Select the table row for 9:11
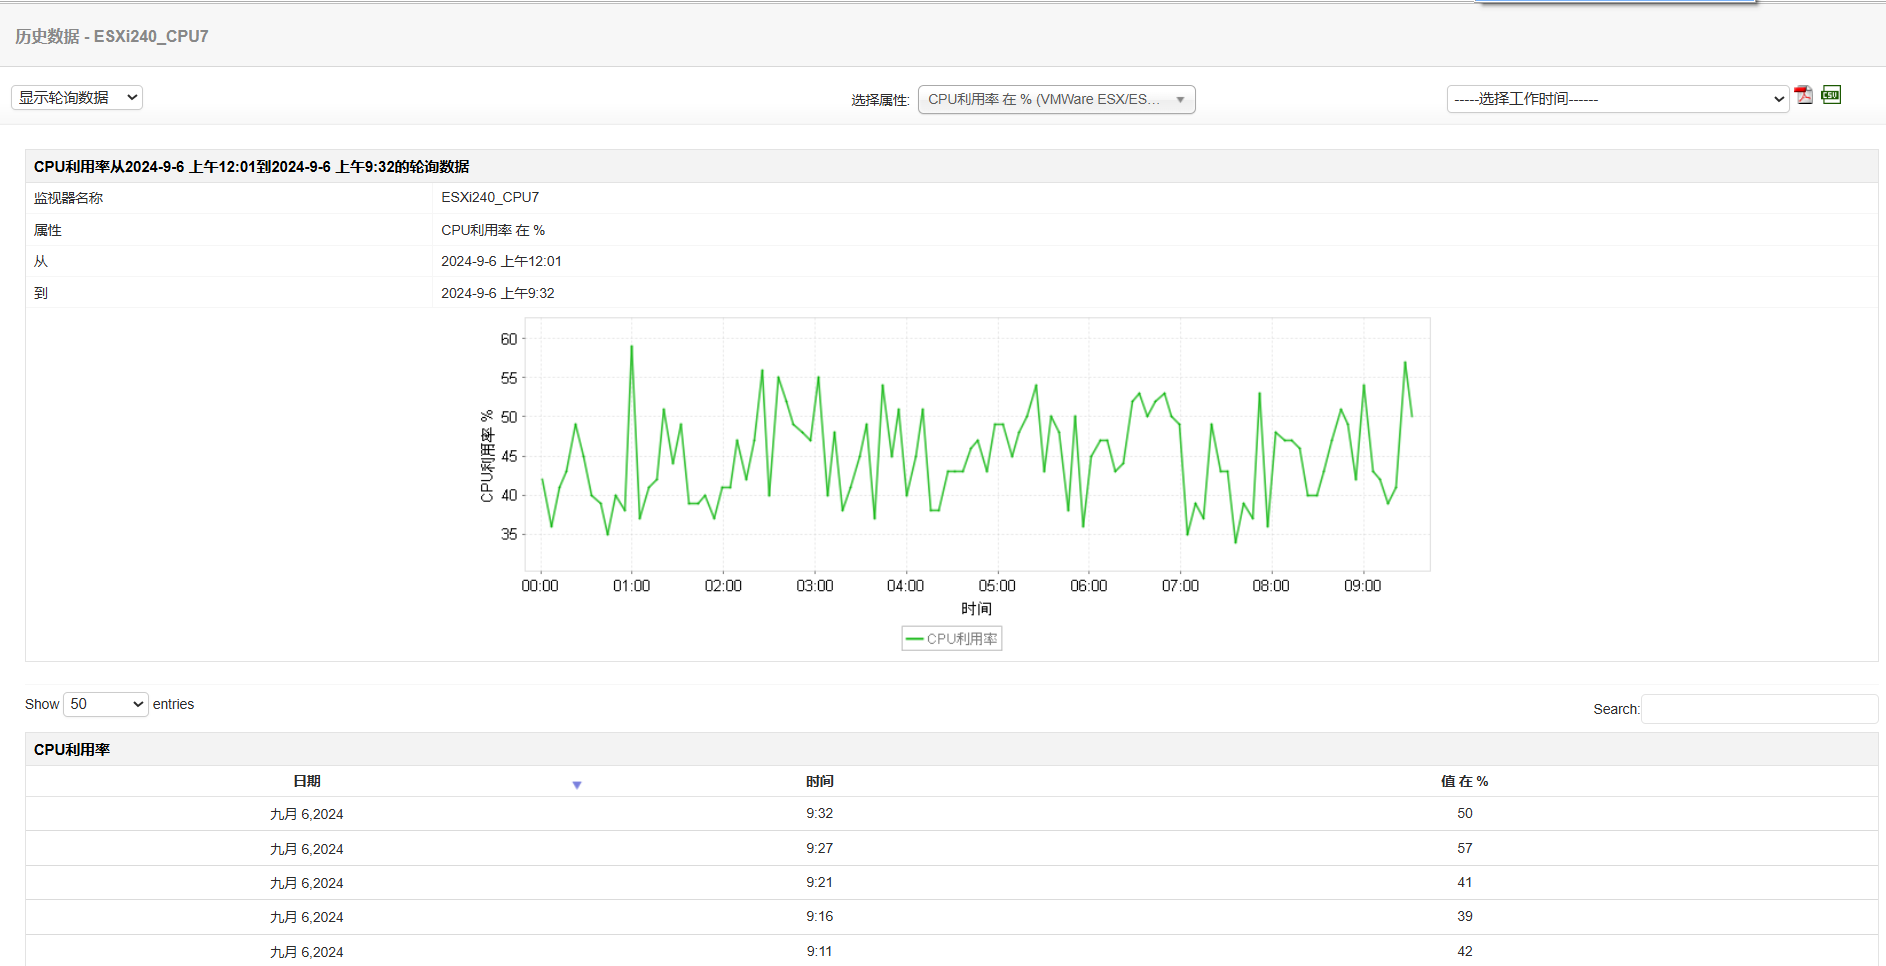 (819, 951)
